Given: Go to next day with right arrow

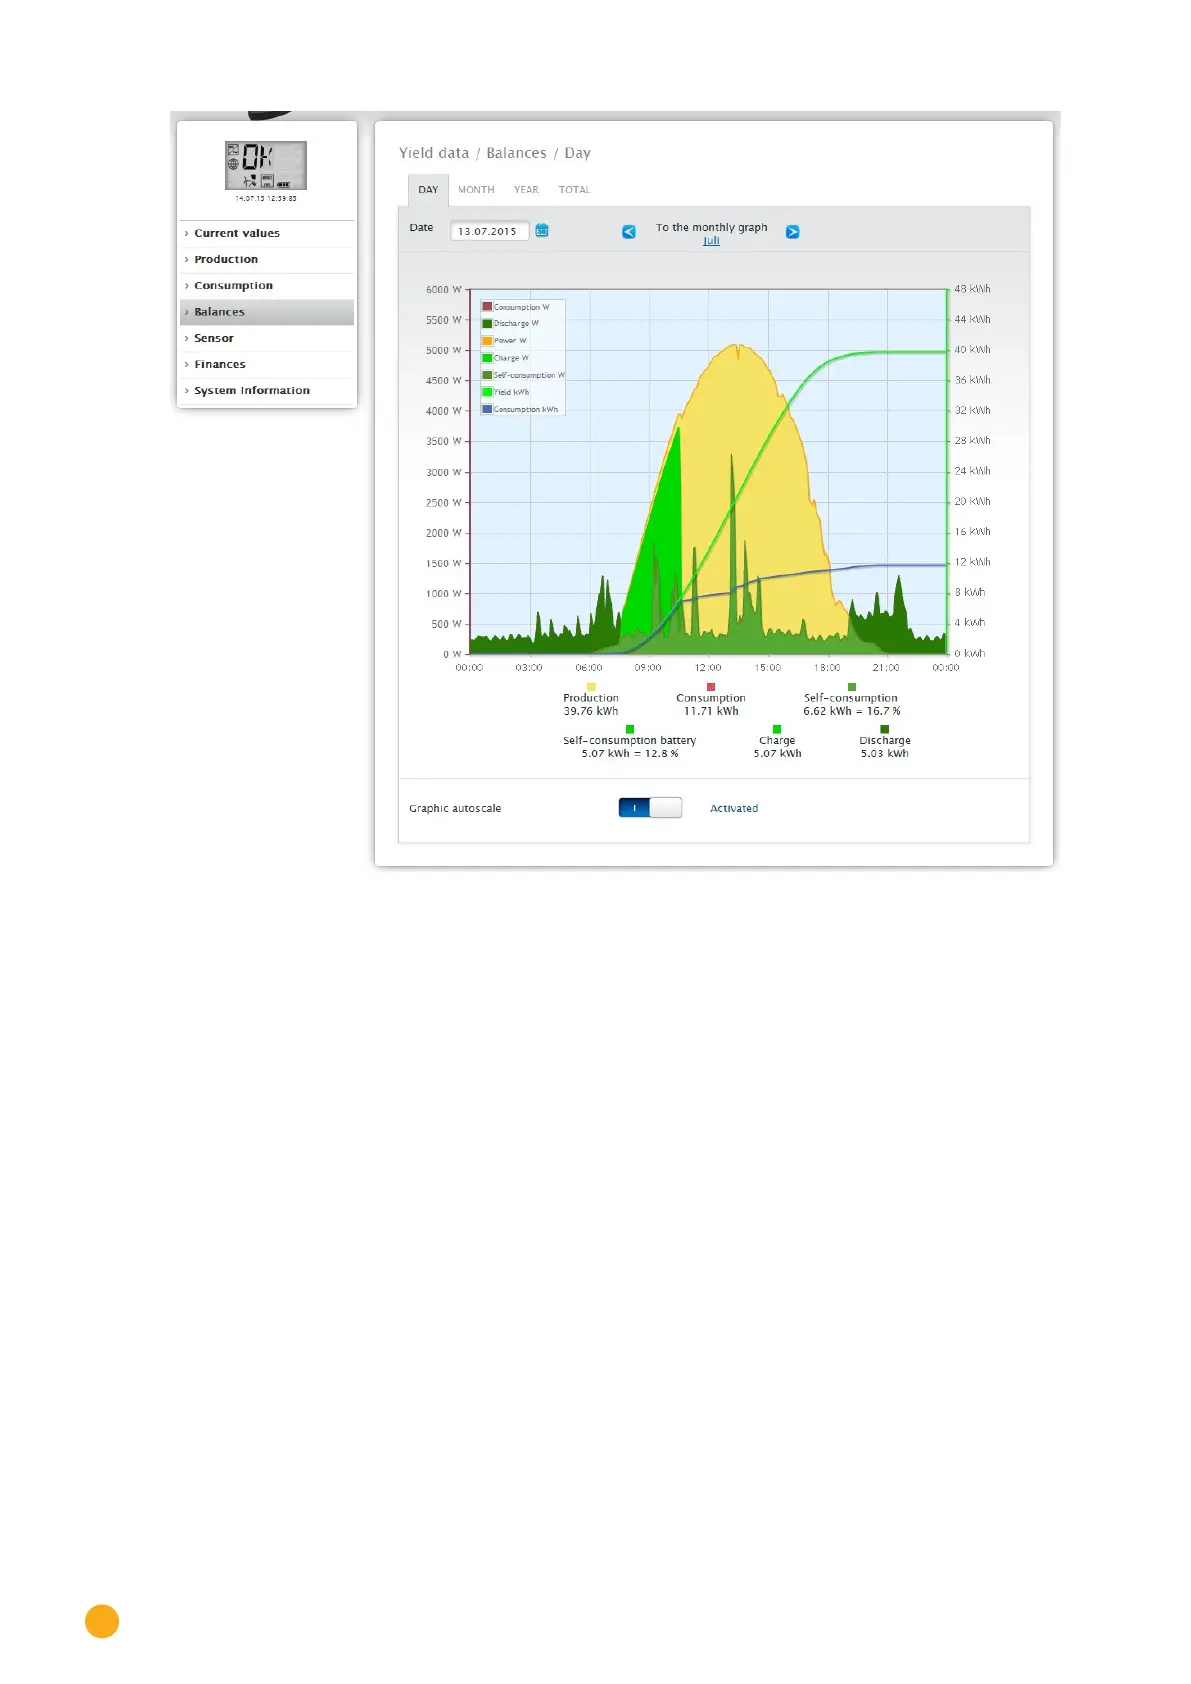Looking at the screenshot, I should pos(792,232).
